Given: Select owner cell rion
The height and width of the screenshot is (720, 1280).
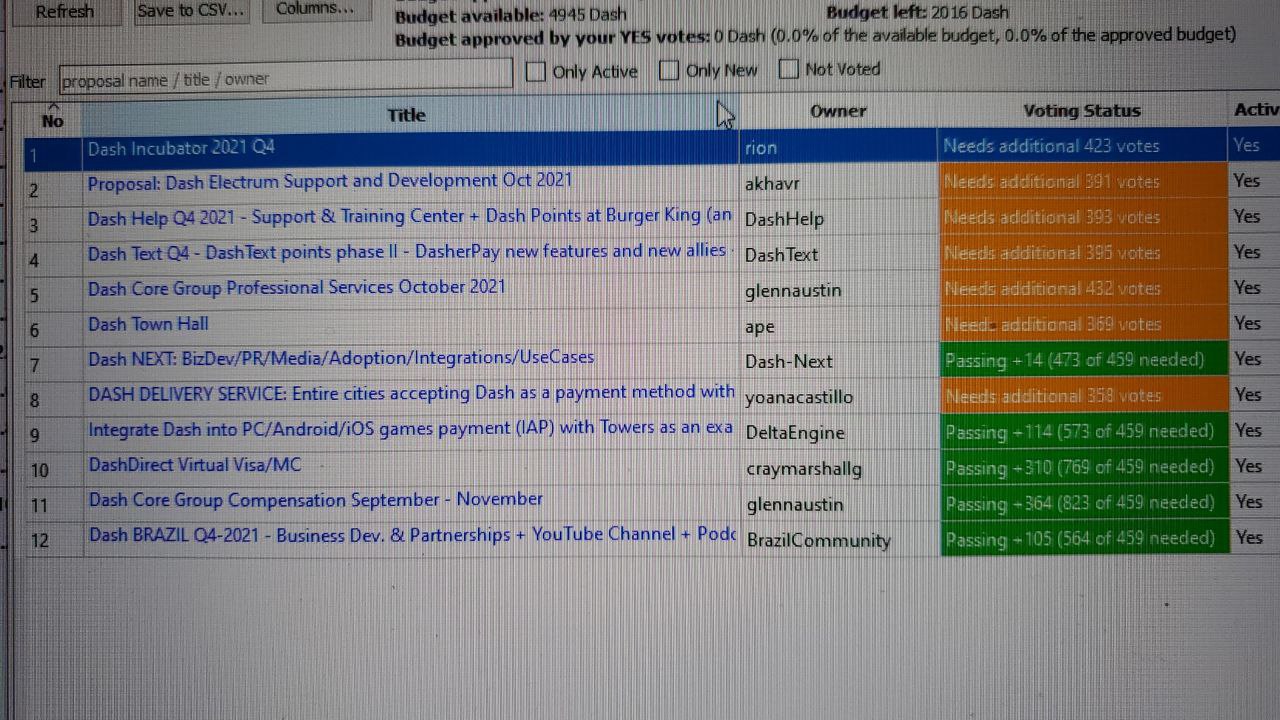Looking at the screenshot, I should pyautogui.click(x=838, y=147).
